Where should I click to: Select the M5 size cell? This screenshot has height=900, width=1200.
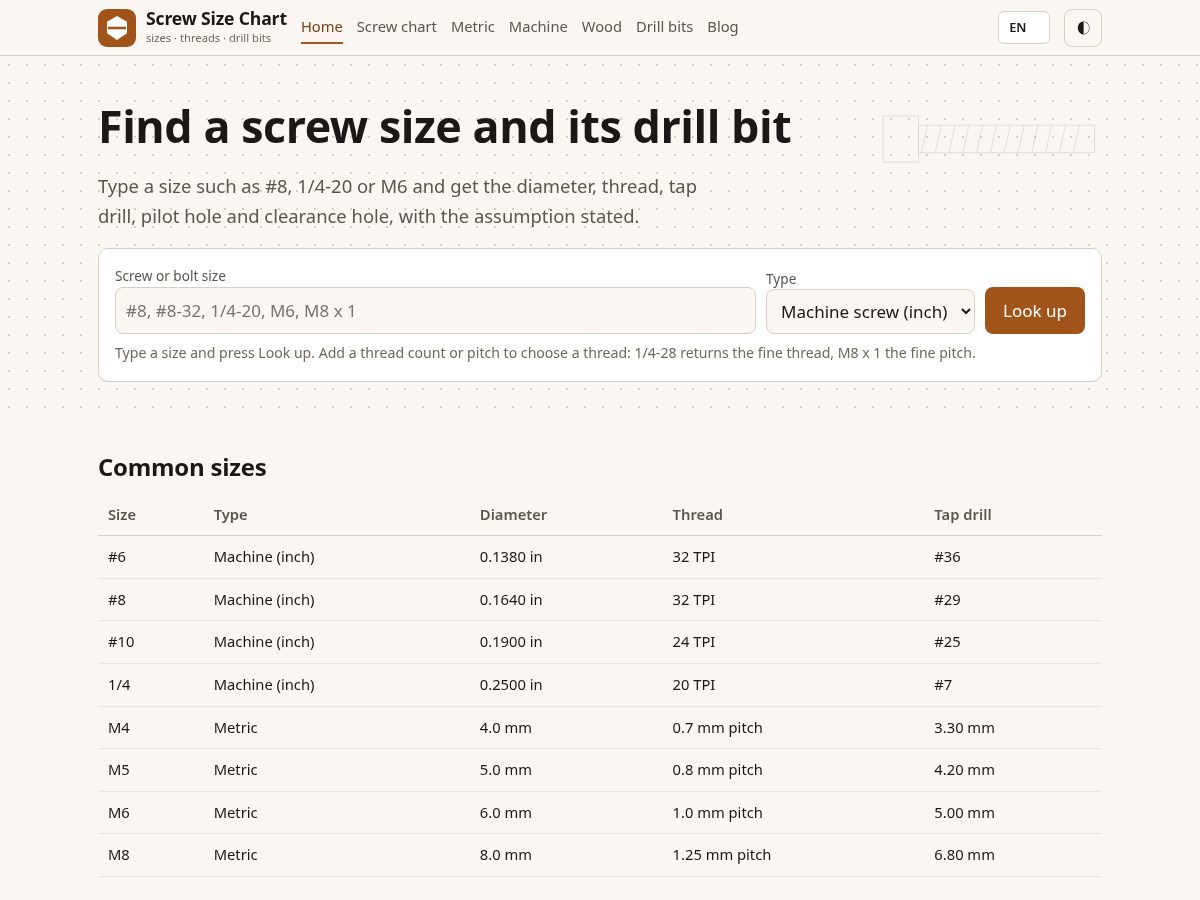(119, 770)
